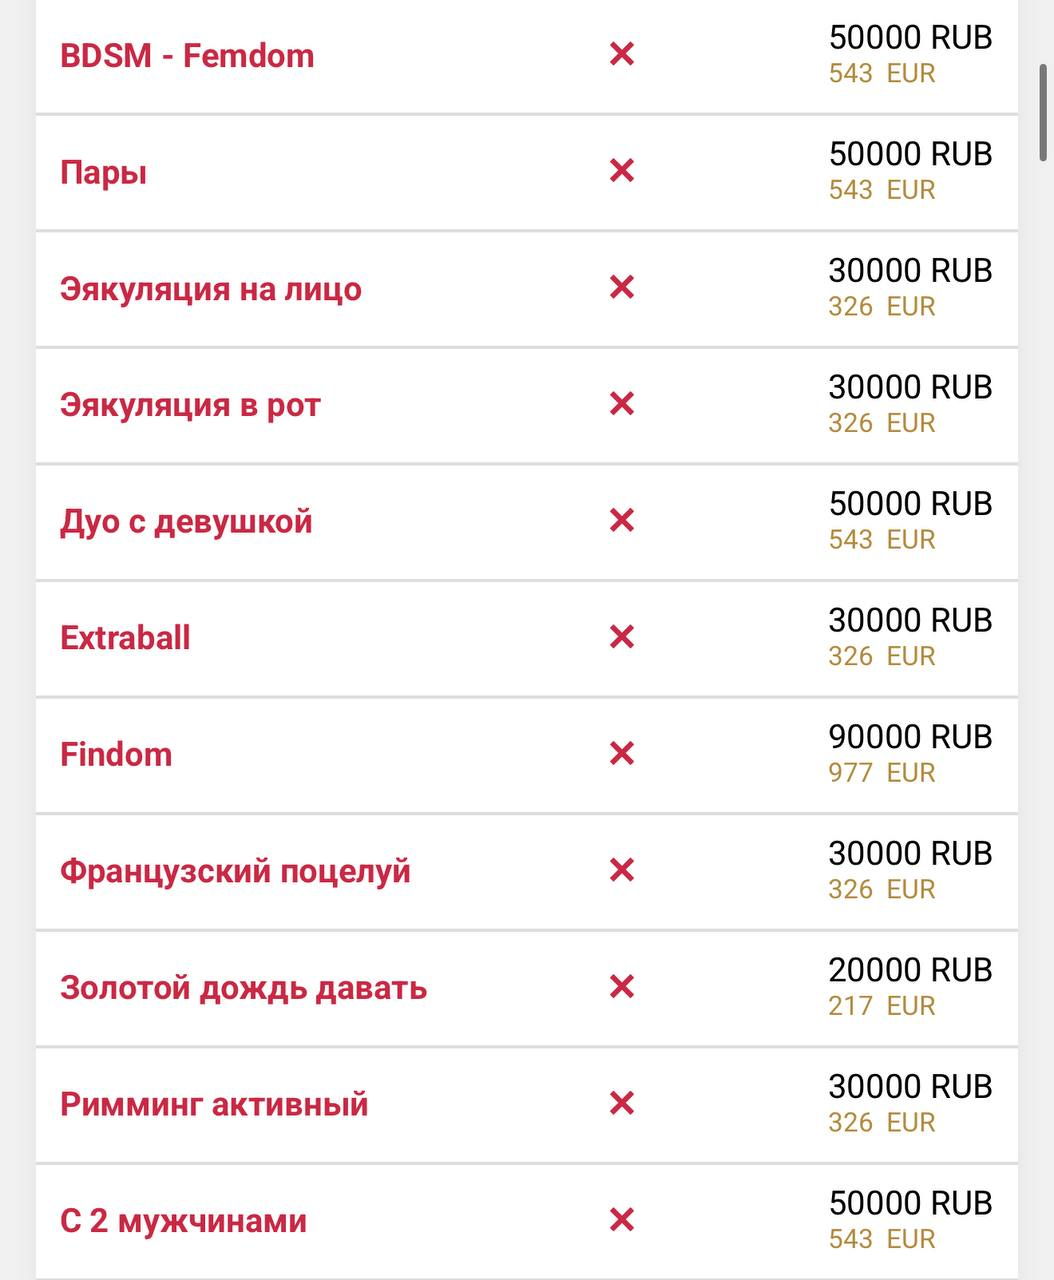Click the X mark beside Дуо с девушкой

(x=622, y=520)
